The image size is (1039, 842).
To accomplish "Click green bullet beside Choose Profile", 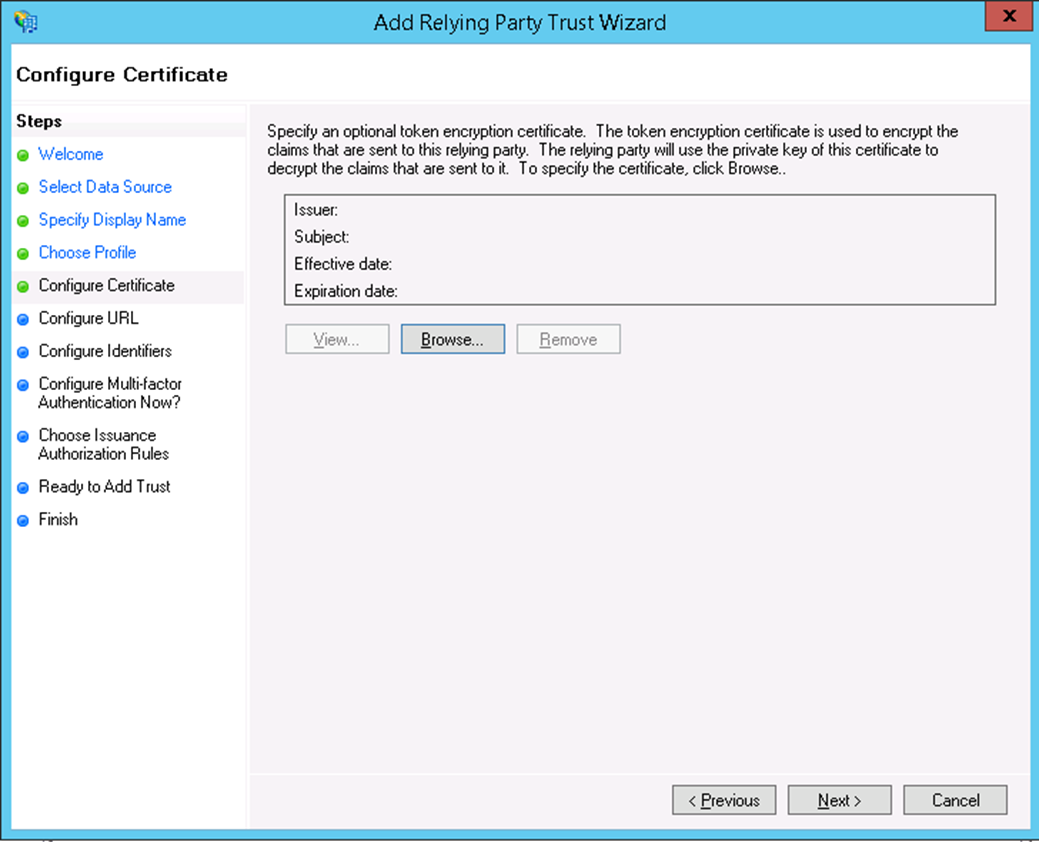I will click(23, 254).
